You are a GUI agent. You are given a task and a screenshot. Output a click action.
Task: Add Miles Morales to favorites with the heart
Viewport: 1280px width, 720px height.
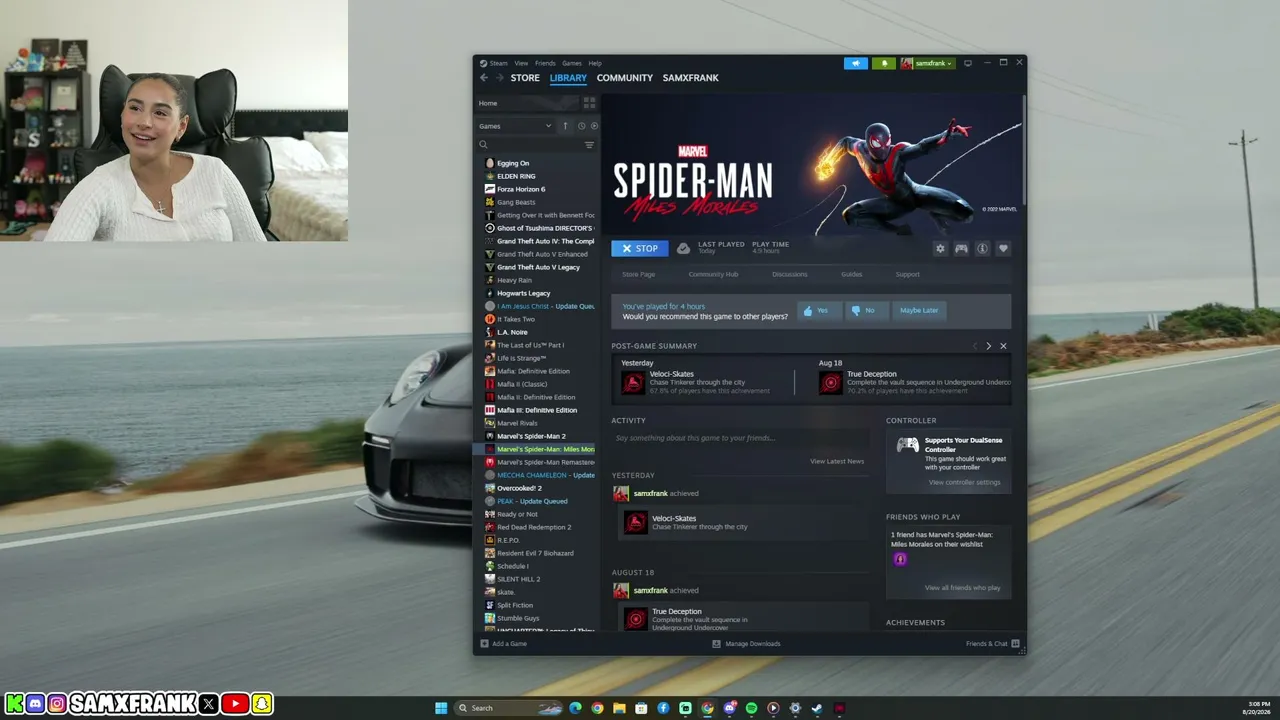pyautogui.click(x=1003, y=249)
